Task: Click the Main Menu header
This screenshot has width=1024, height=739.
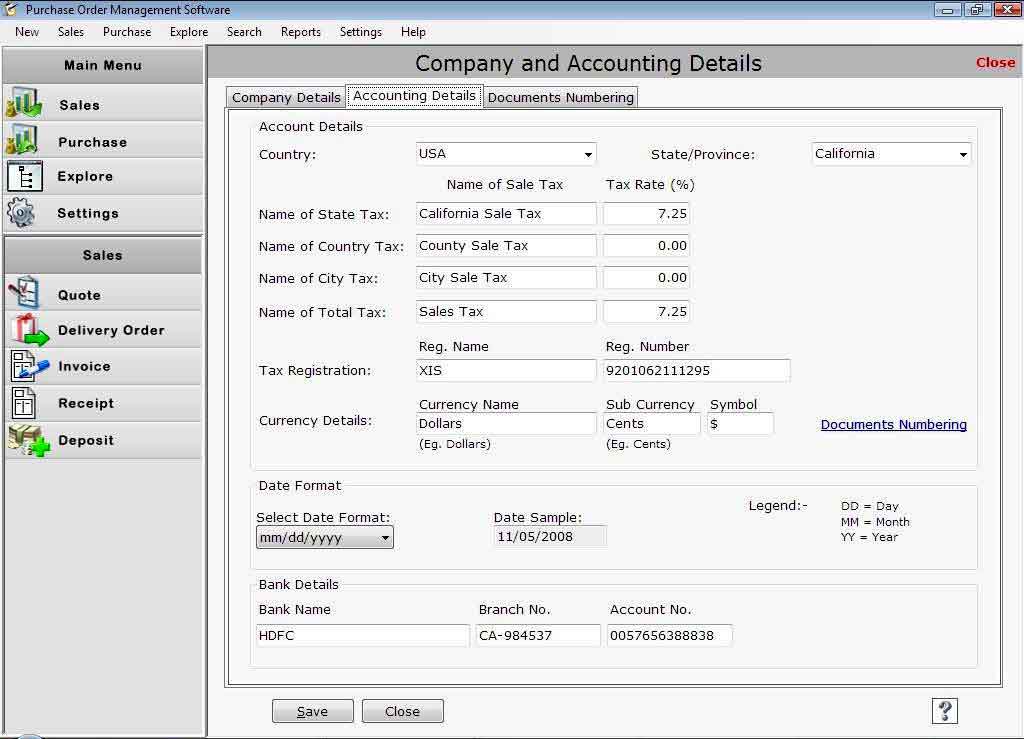Action: click(x=103, y=65)
